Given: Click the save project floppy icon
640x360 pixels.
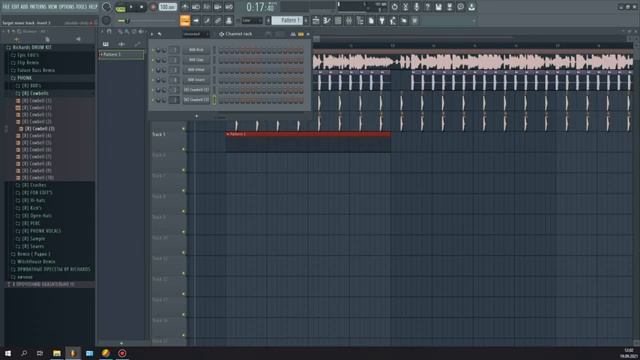Looking at the screenshot, I should pos(438,7).
